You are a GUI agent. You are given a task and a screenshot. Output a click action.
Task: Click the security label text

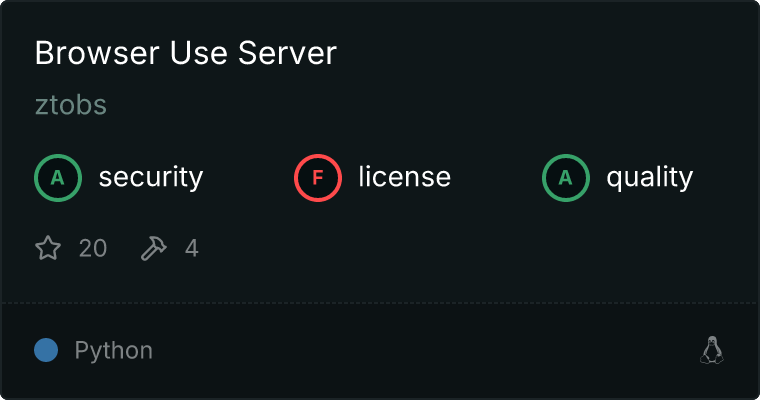click(150, 178)
